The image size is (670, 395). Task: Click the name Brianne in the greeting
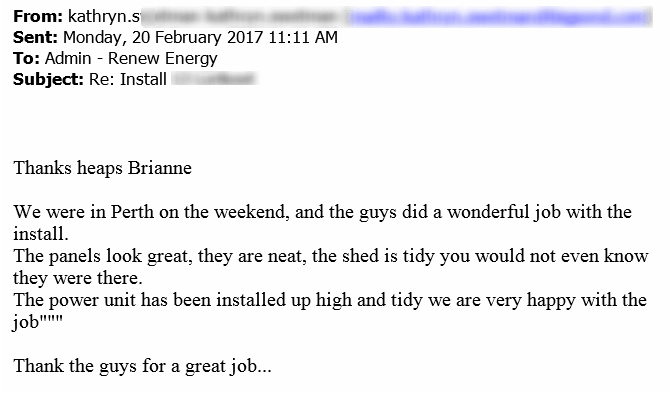(x=160, y=168)
